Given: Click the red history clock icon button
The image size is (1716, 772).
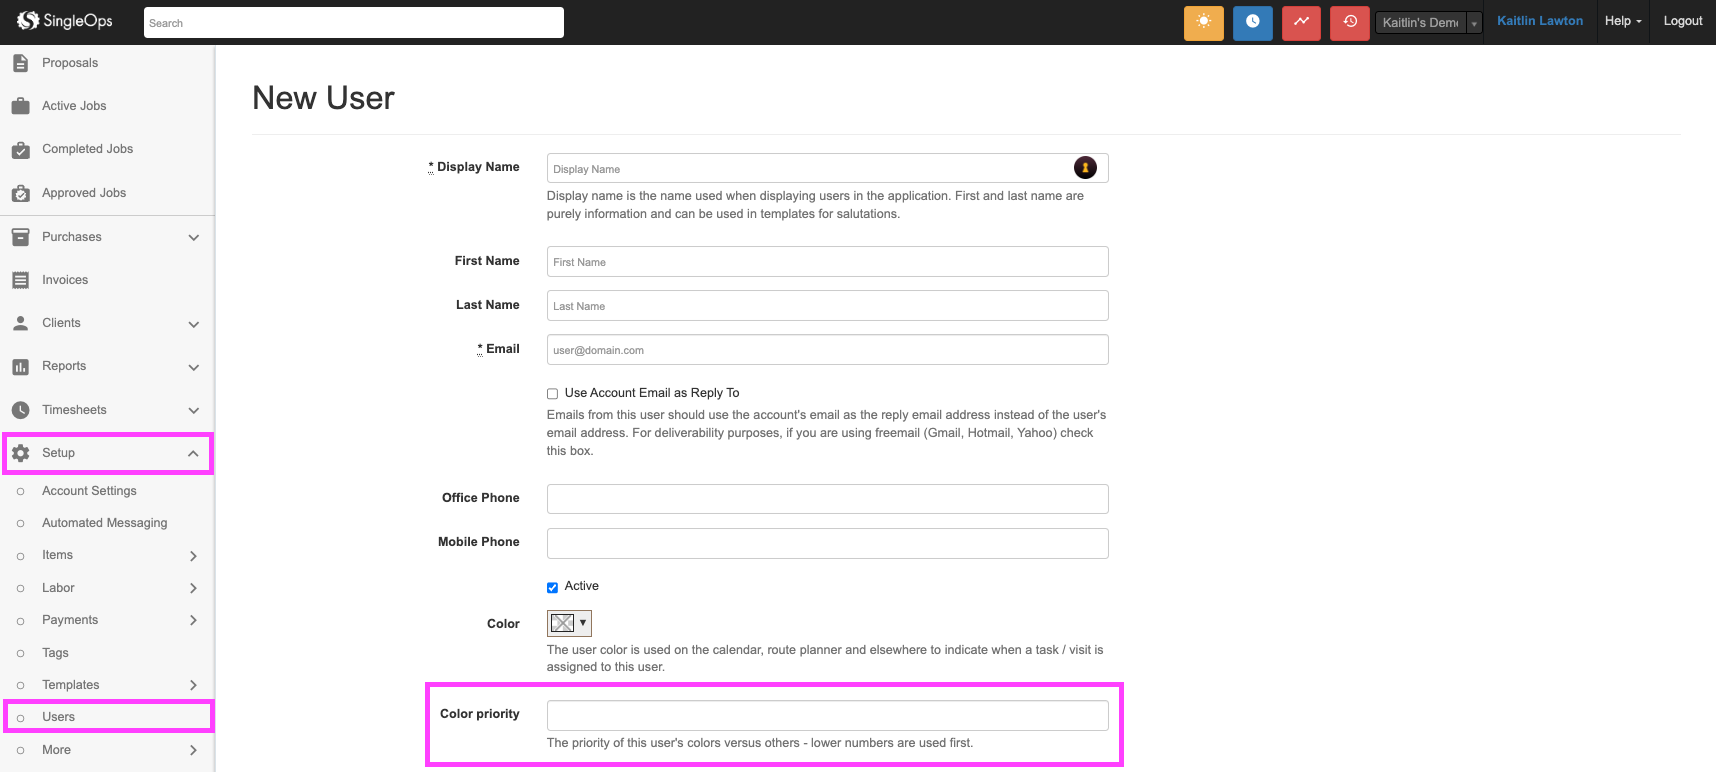Looking at the screenshot, I should point(1349,22).
